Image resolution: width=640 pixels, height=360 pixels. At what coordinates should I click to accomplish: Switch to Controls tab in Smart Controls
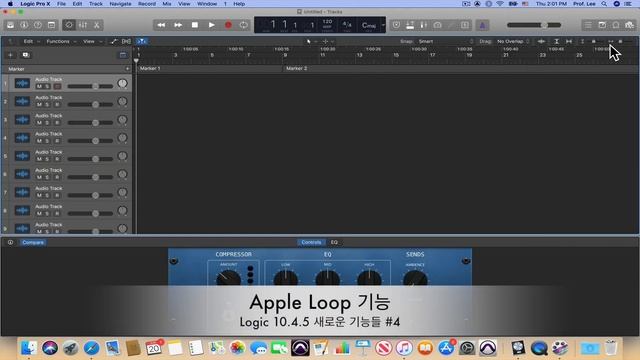311,242
